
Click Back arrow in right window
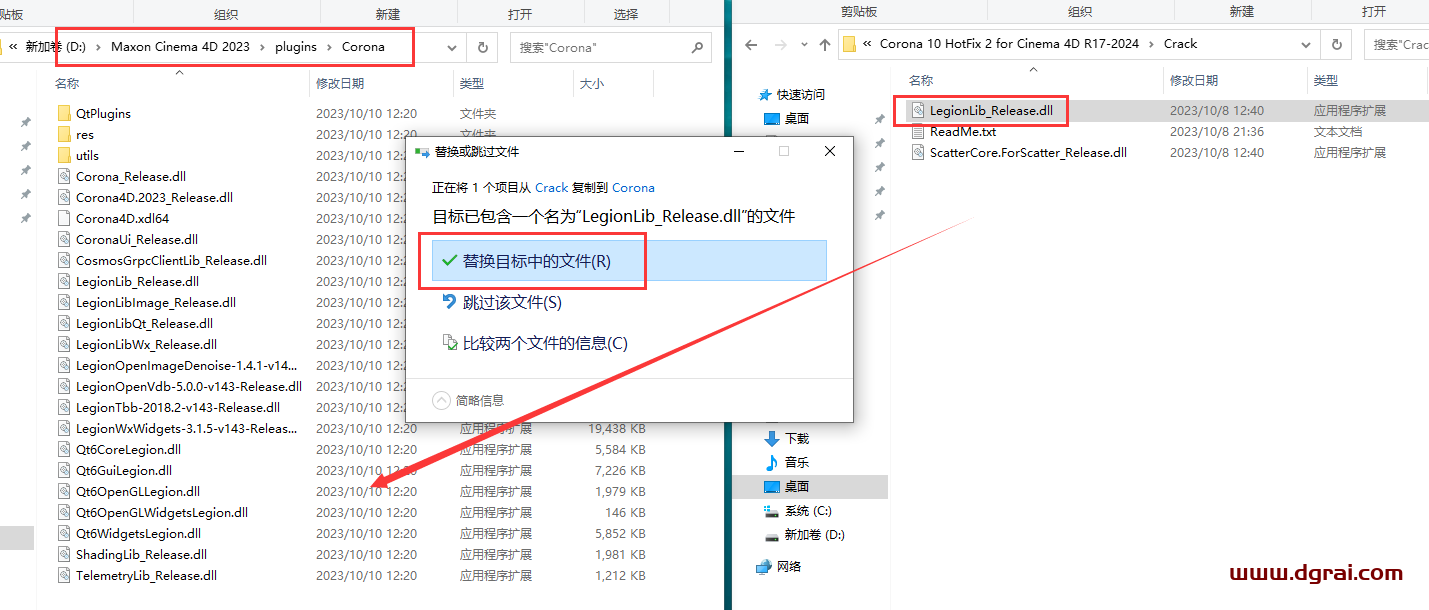pyautogui.click(x=751, y=44)
